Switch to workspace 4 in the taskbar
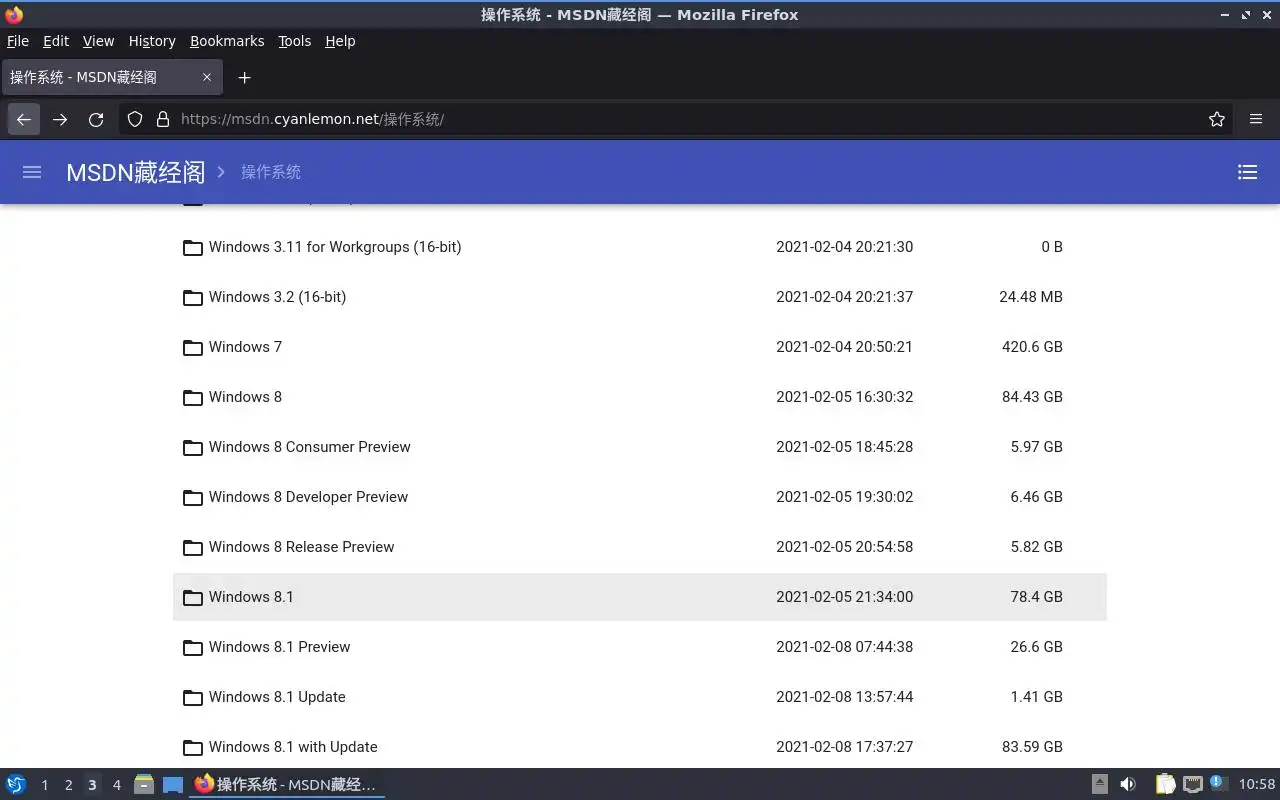Screen dimensions: 1280x800 click(116, 785)
